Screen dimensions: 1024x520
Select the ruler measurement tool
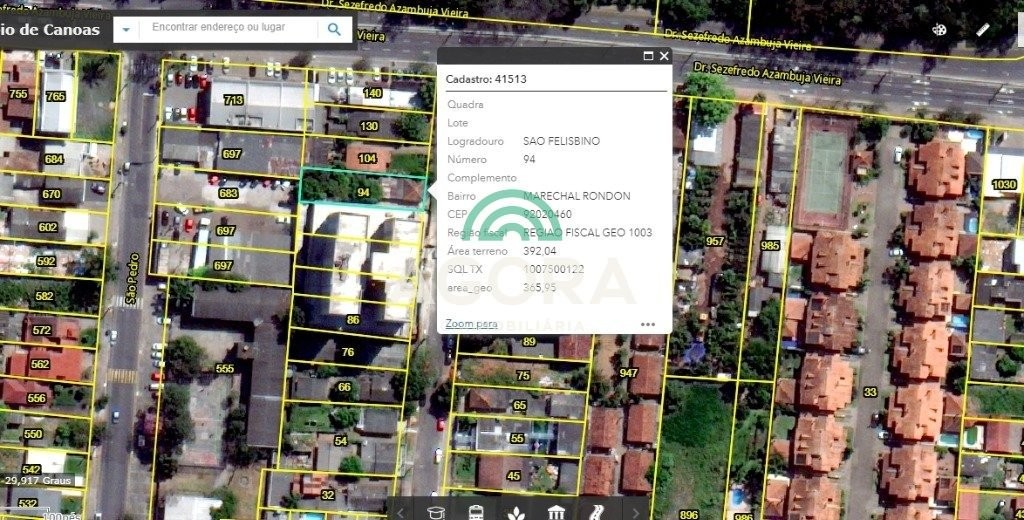point(983,30)
